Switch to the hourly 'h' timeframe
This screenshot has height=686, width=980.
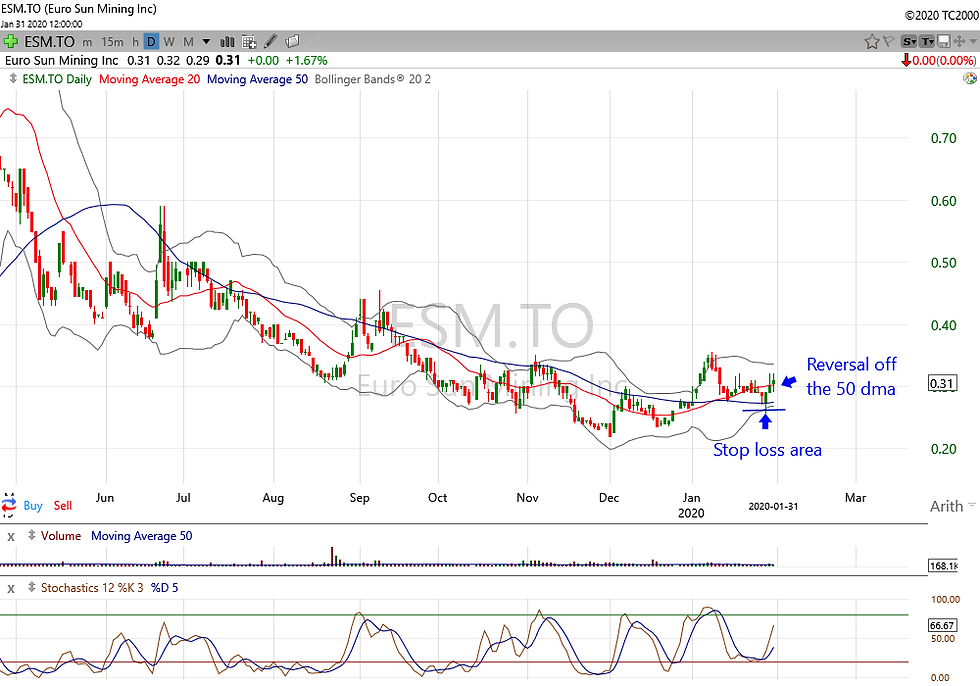(x=135, y=42)
